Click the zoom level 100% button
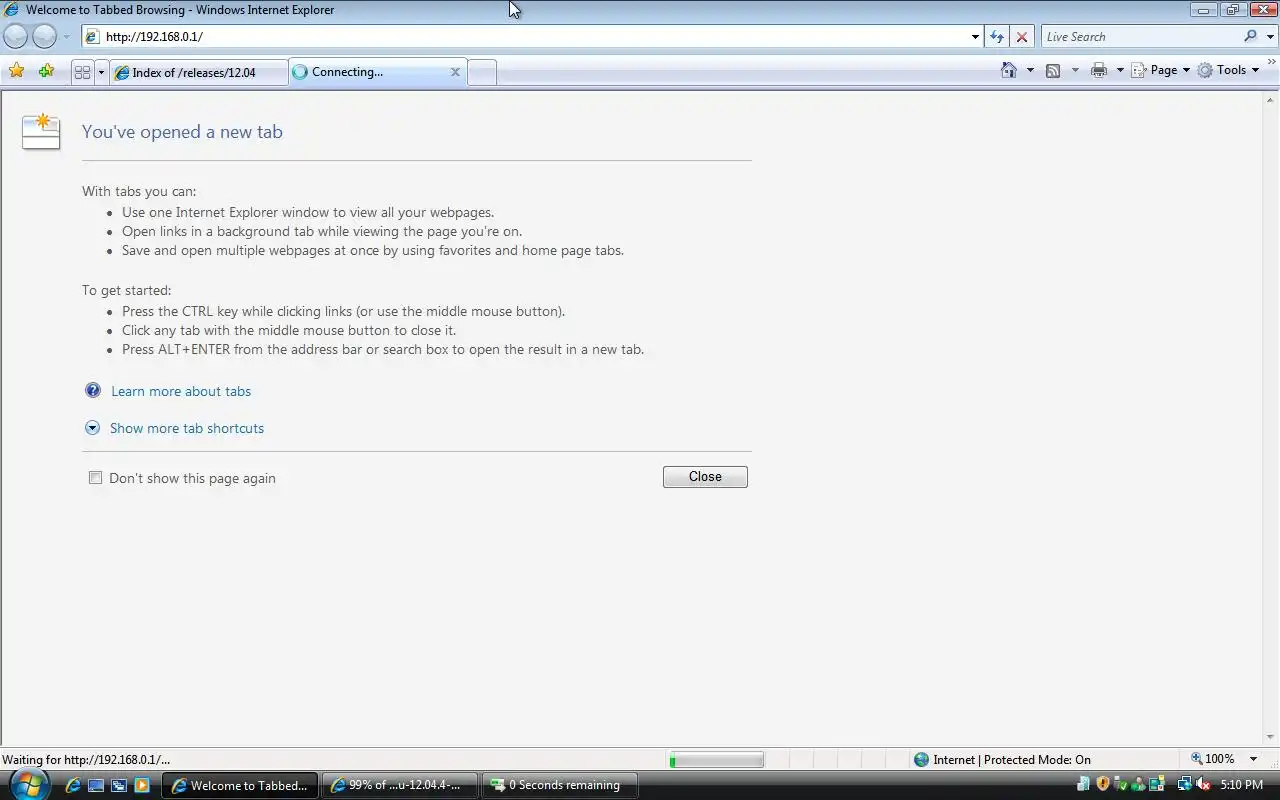Screen dimensions: 1280x800 click(x=1212, y=759)
